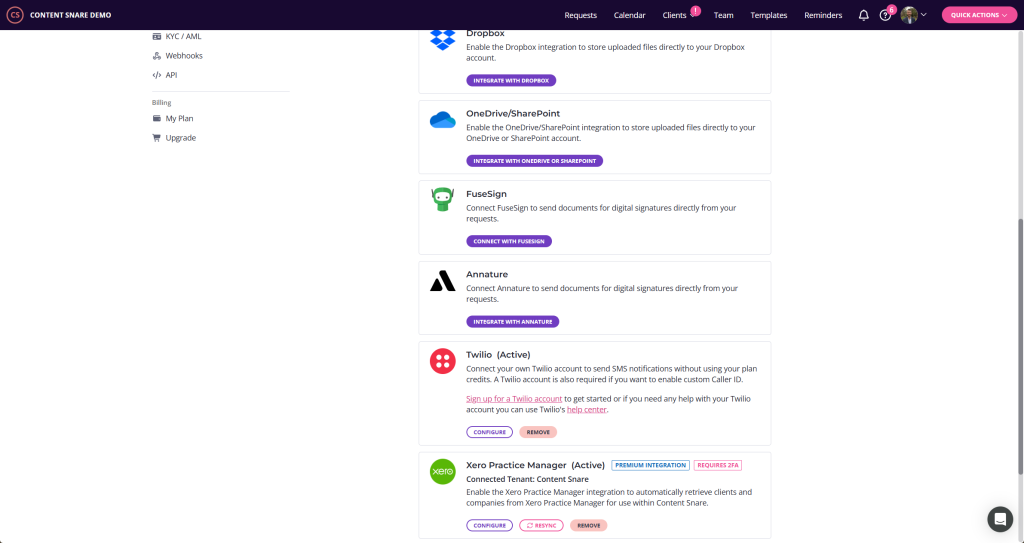
Task: Navigate to the Team page
Action: click(x=724, y=15)
